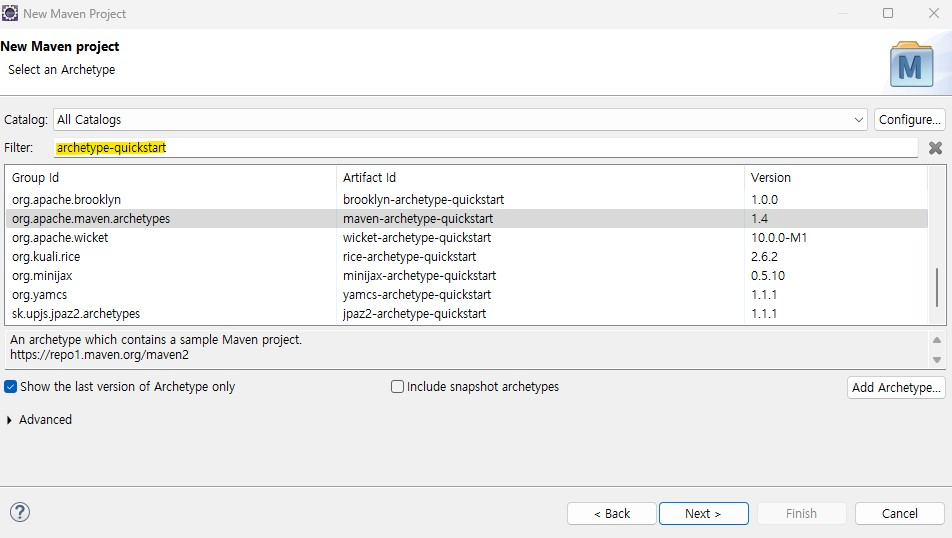This screenshot has width=952, height=538.
Task: Click the archetype list vertical scrollbar
Action: point(936,287)
